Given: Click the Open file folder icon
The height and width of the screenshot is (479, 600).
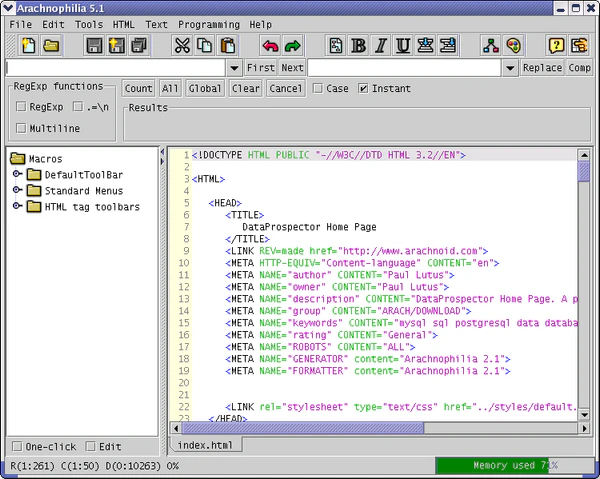Looking at the screenshot, I should click(x=50, y=45).
